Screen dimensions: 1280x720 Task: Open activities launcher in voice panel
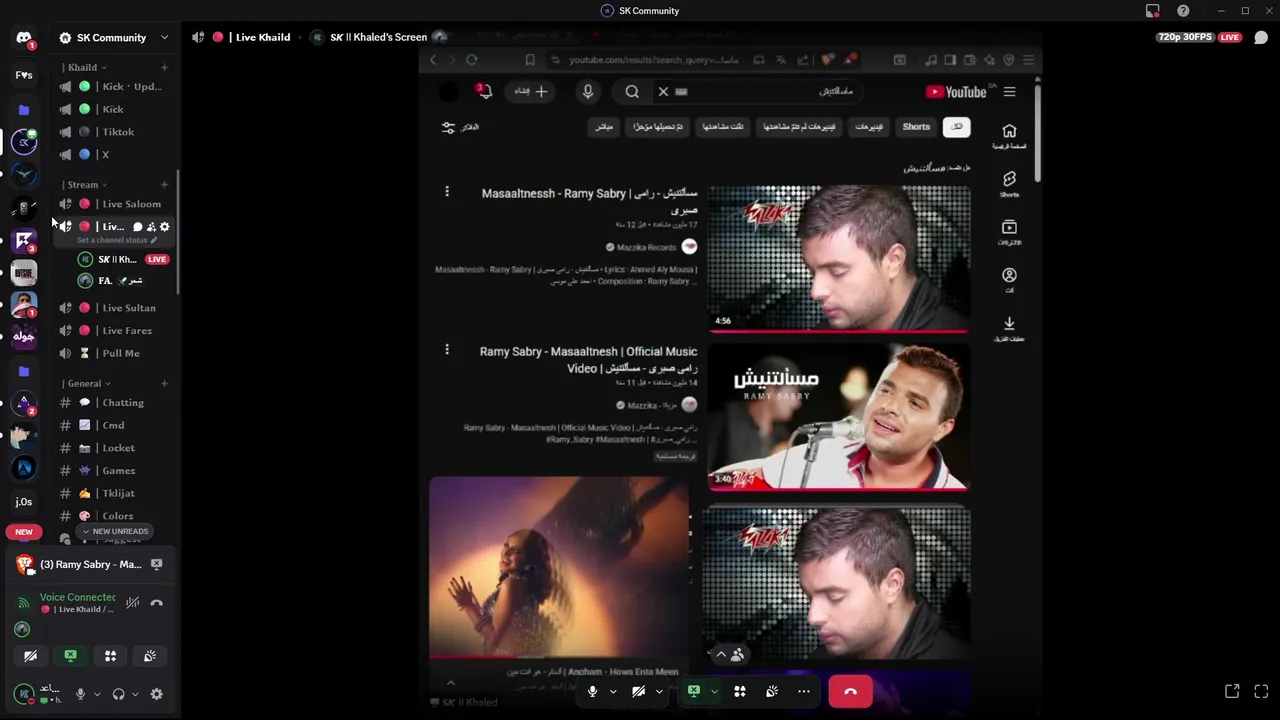(110, 656)
